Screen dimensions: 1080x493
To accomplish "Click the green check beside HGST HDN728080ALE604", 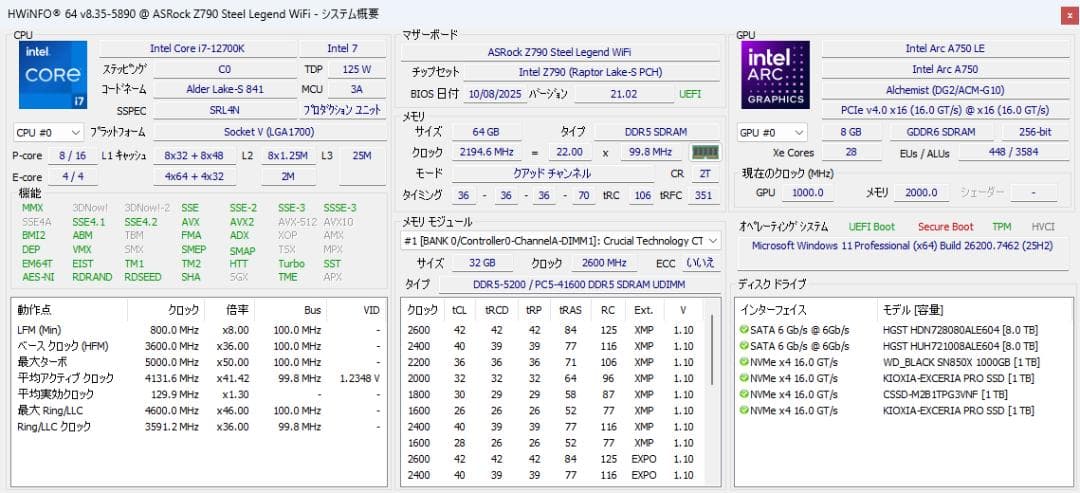I will coord(744,330).
